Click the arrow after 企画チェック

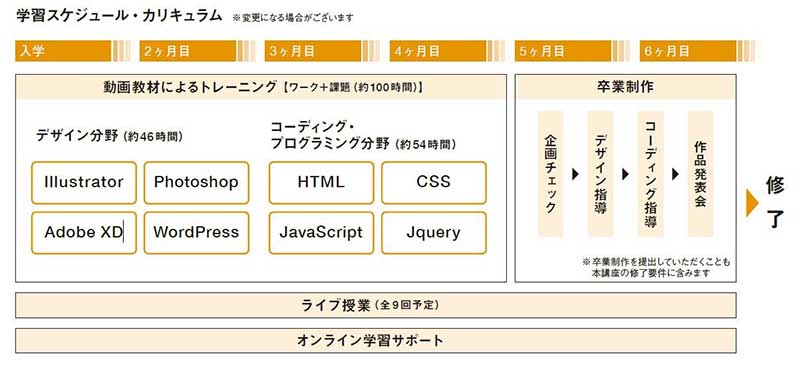click(576, 174)
